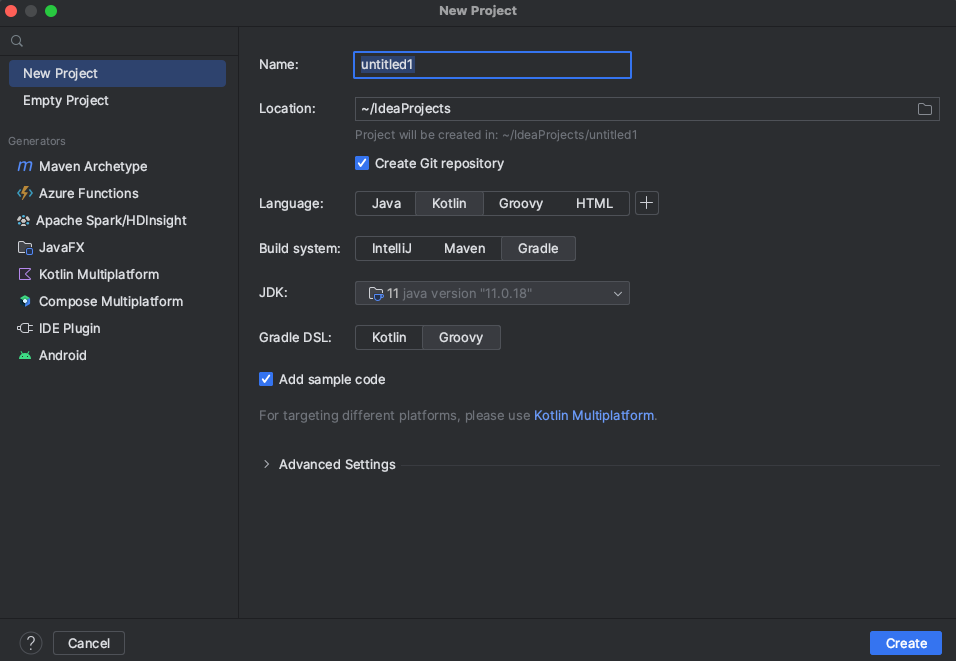This screenshot has height=661, width=956.
Task: Click the Kotlin Multiplatform icon in sidebar
Action: click(25, 274)
